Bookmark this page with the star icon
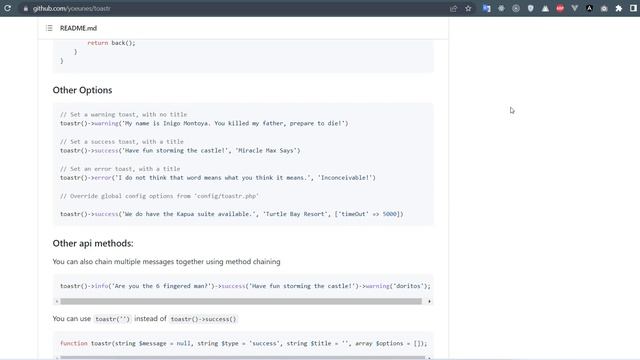This screenshot has height=360, width=640. point(468,9)
